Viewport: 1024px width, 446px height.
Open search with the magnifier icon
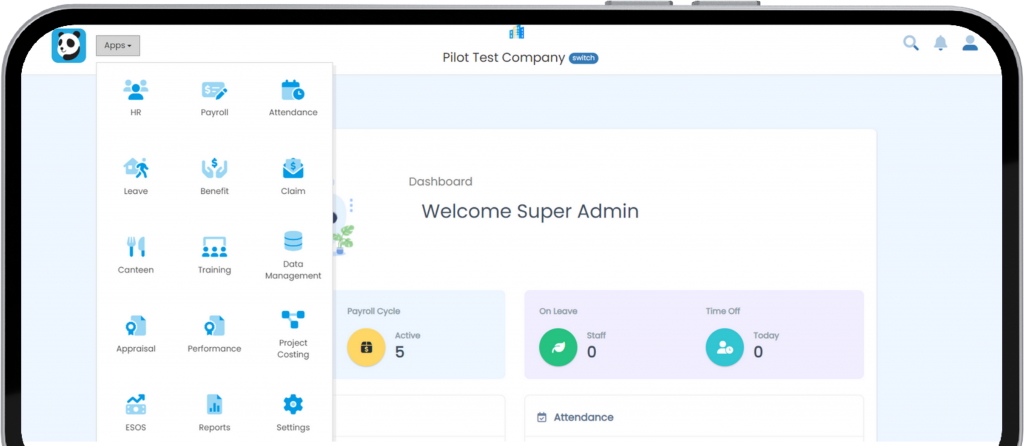pyautogui.click(x=911, y=43)
